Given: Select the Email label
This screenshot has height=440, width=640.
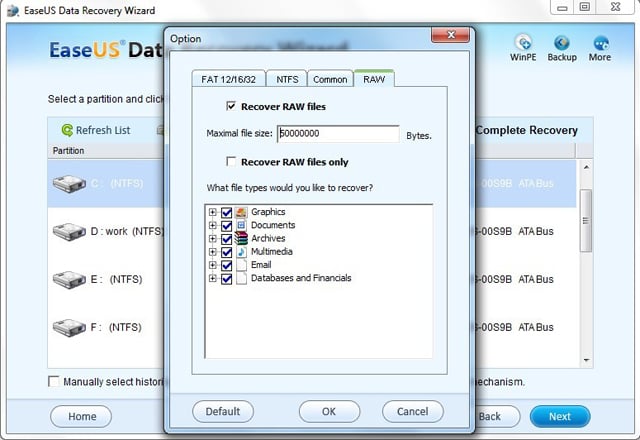Looking at the screenshot, I should click(261, 265).
